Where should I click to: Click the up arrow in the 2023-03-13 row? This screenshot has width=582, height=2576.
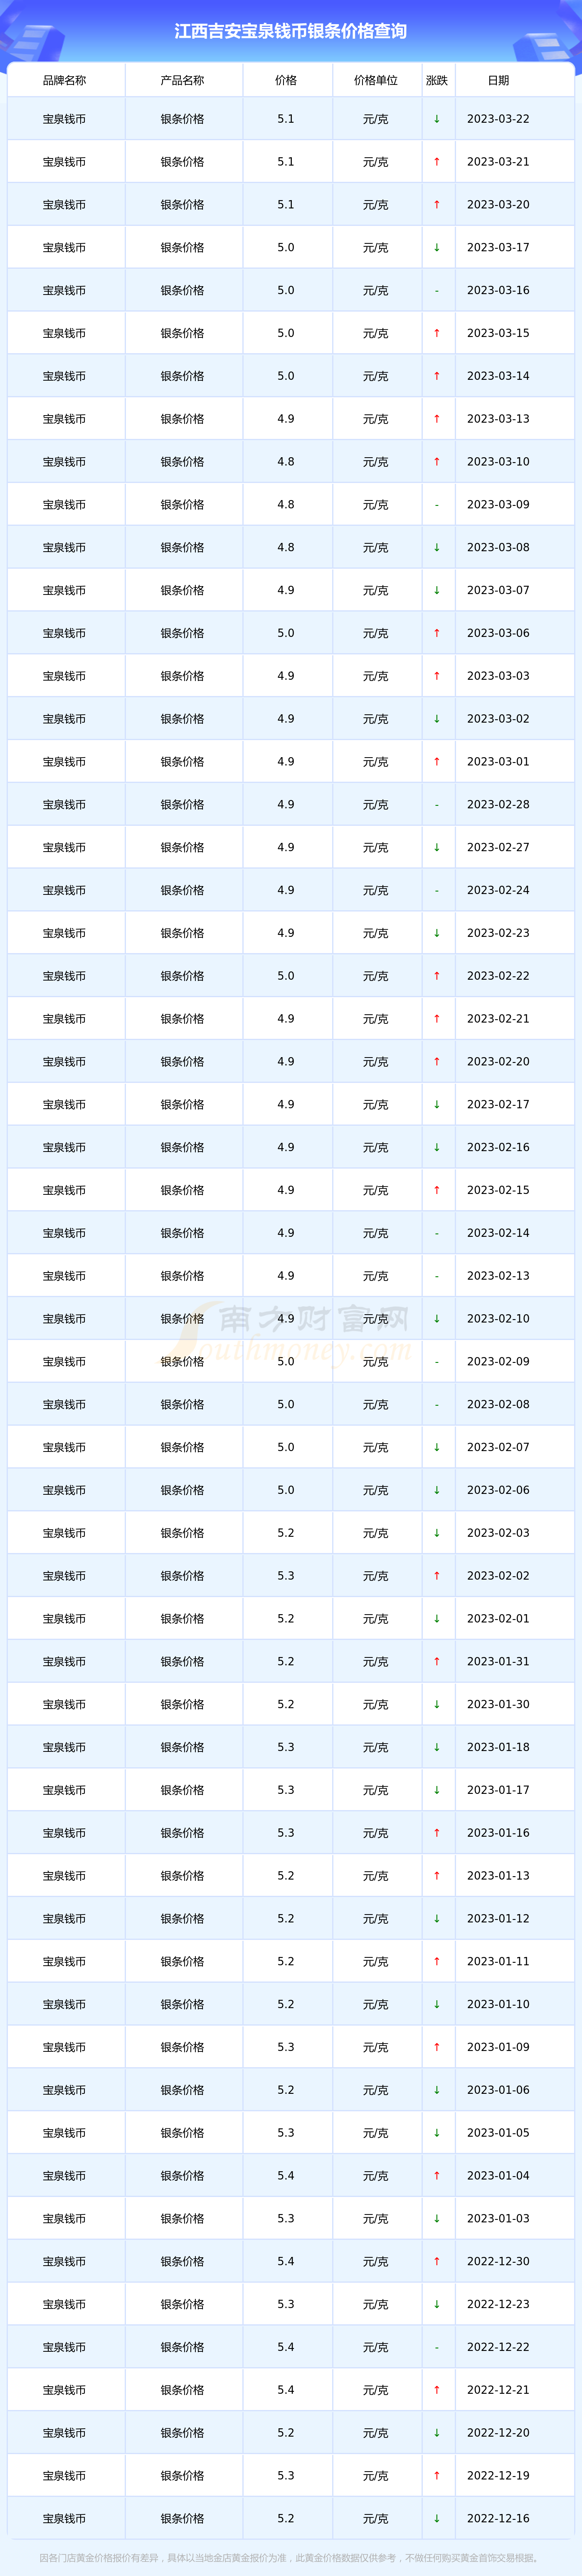pyautogui.click(x=437, y=419)
